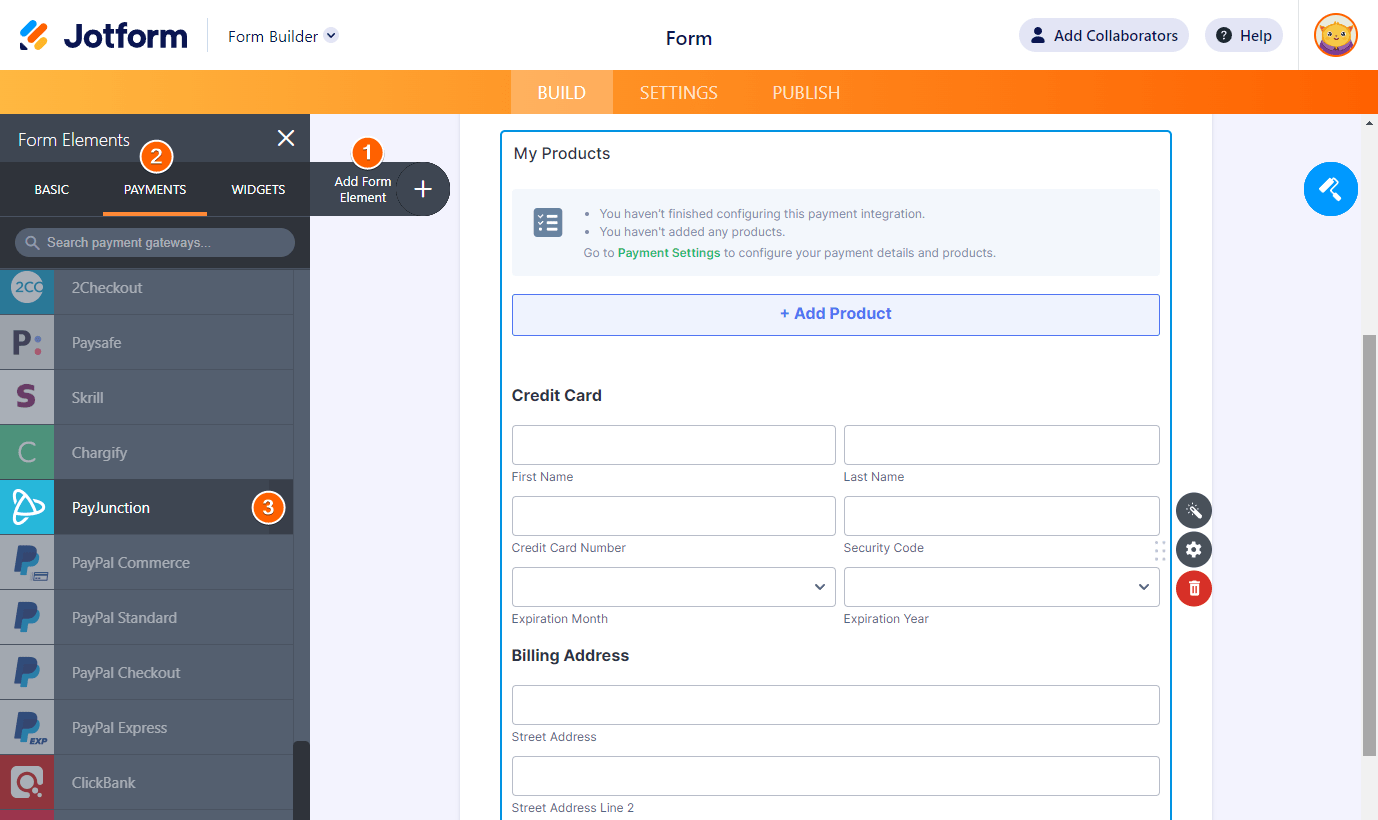Image resolution: width=1378 pixels, height=820 pixels.
Task: Click the Form title text
Action: 689,38
